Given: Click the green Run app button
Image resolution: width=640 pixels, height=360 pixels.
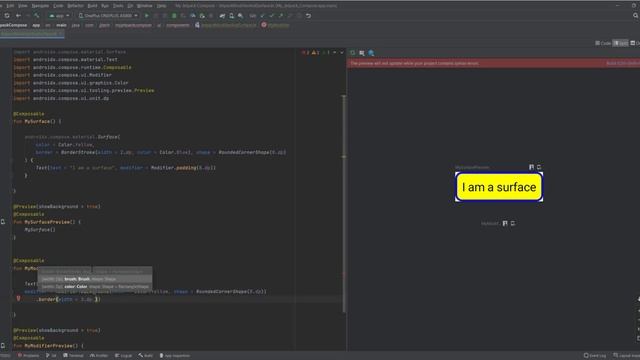Looking at the screenshot, I should pos(147,16).
